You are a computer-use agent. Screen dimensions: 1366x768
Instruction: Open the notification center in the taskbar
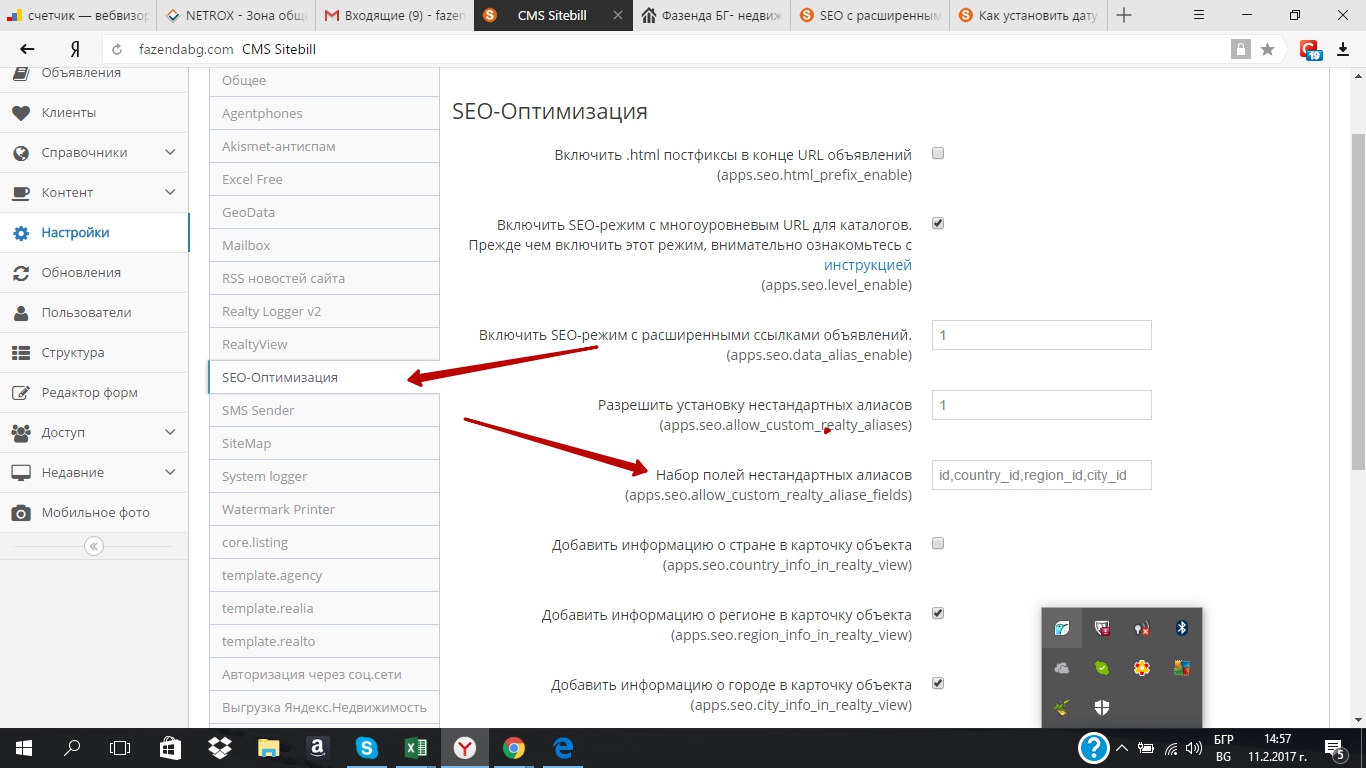pos(1334,747)
